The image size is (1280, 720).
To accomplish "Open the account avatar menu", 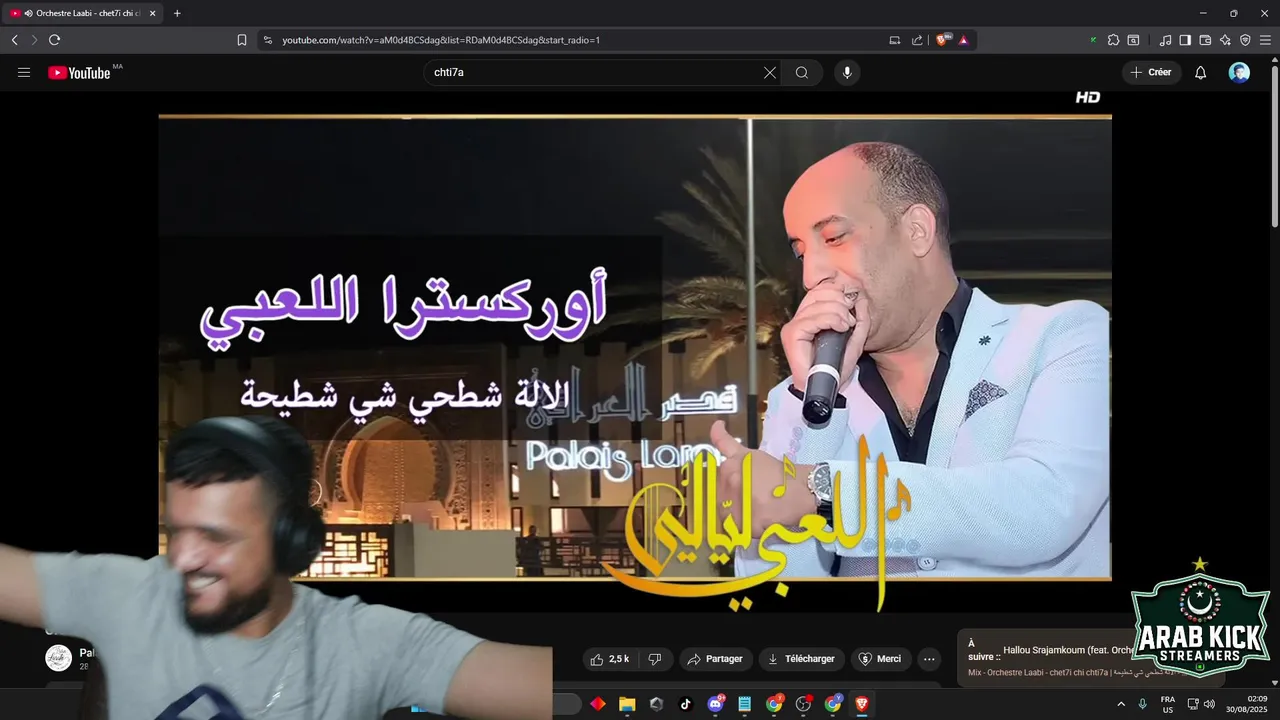I will coord(1239,72).
